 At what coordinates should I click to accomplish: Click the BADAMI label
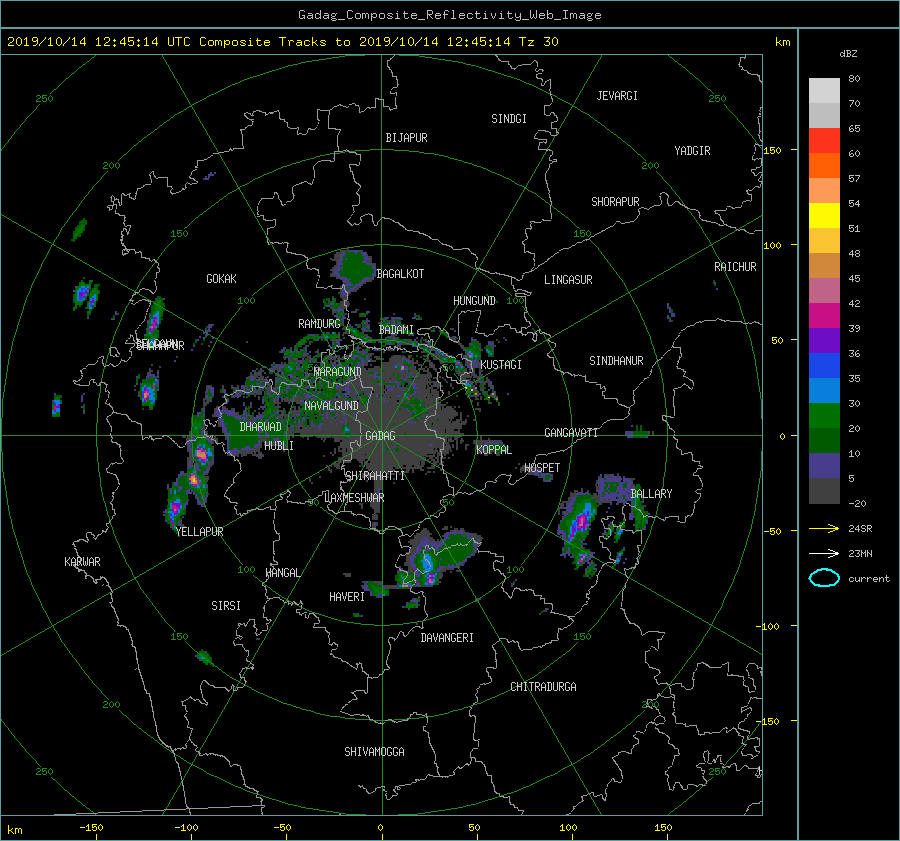[x=396, y=330]
